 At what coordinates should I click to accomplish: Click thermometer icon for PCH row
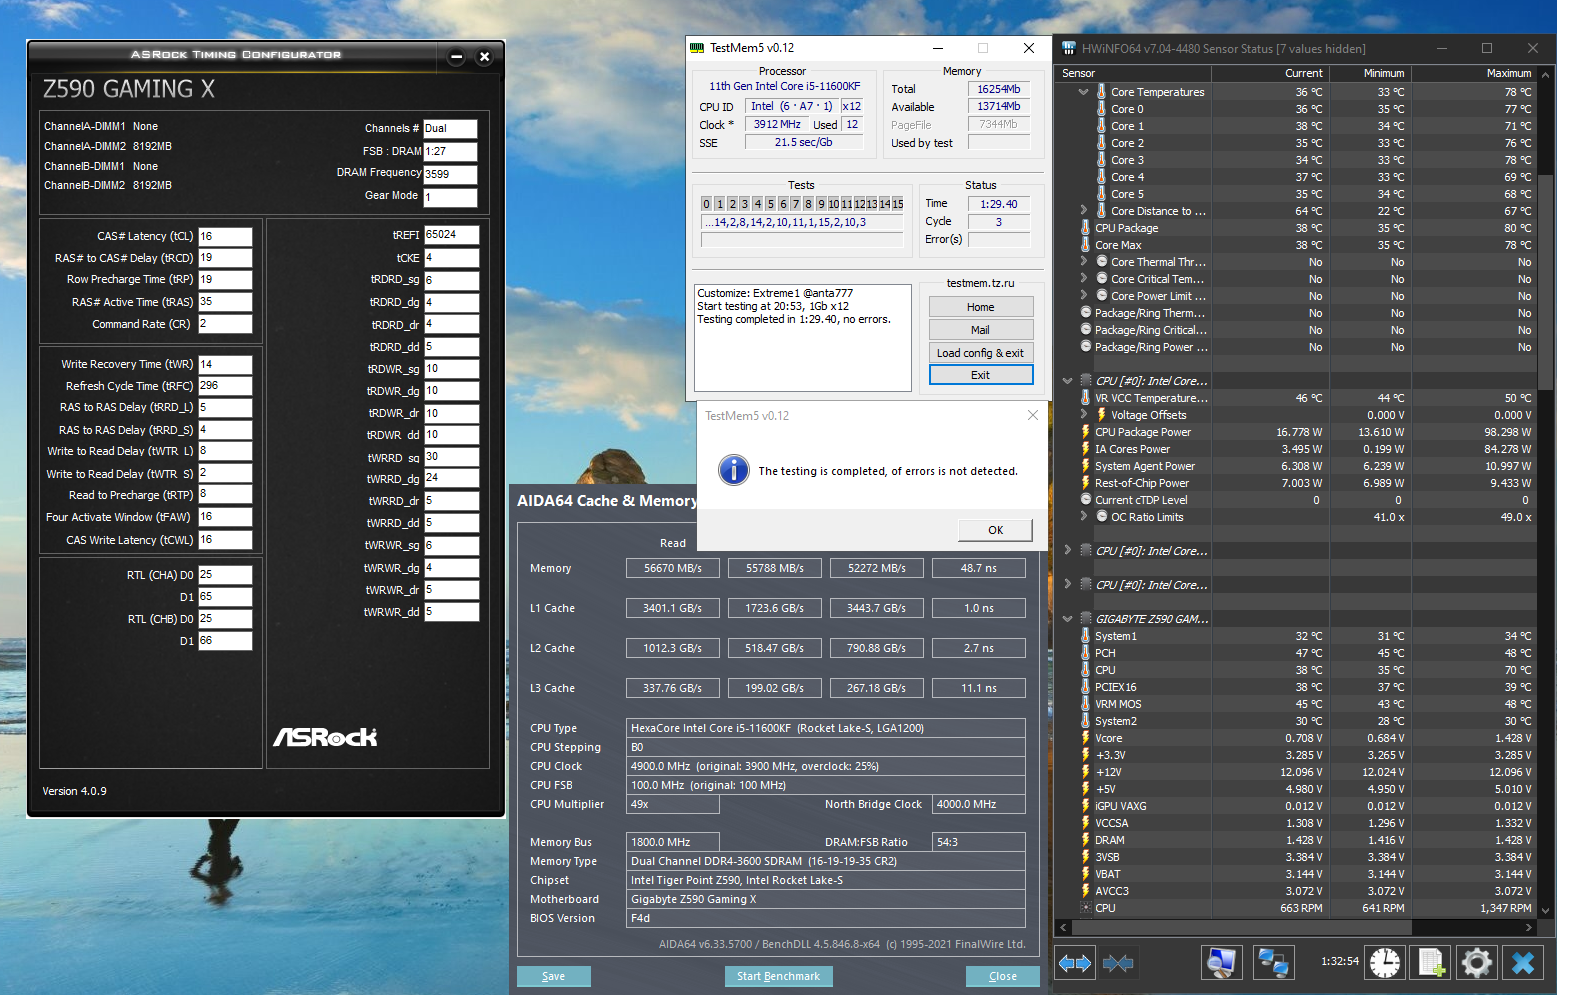(x=1085, y=653)
